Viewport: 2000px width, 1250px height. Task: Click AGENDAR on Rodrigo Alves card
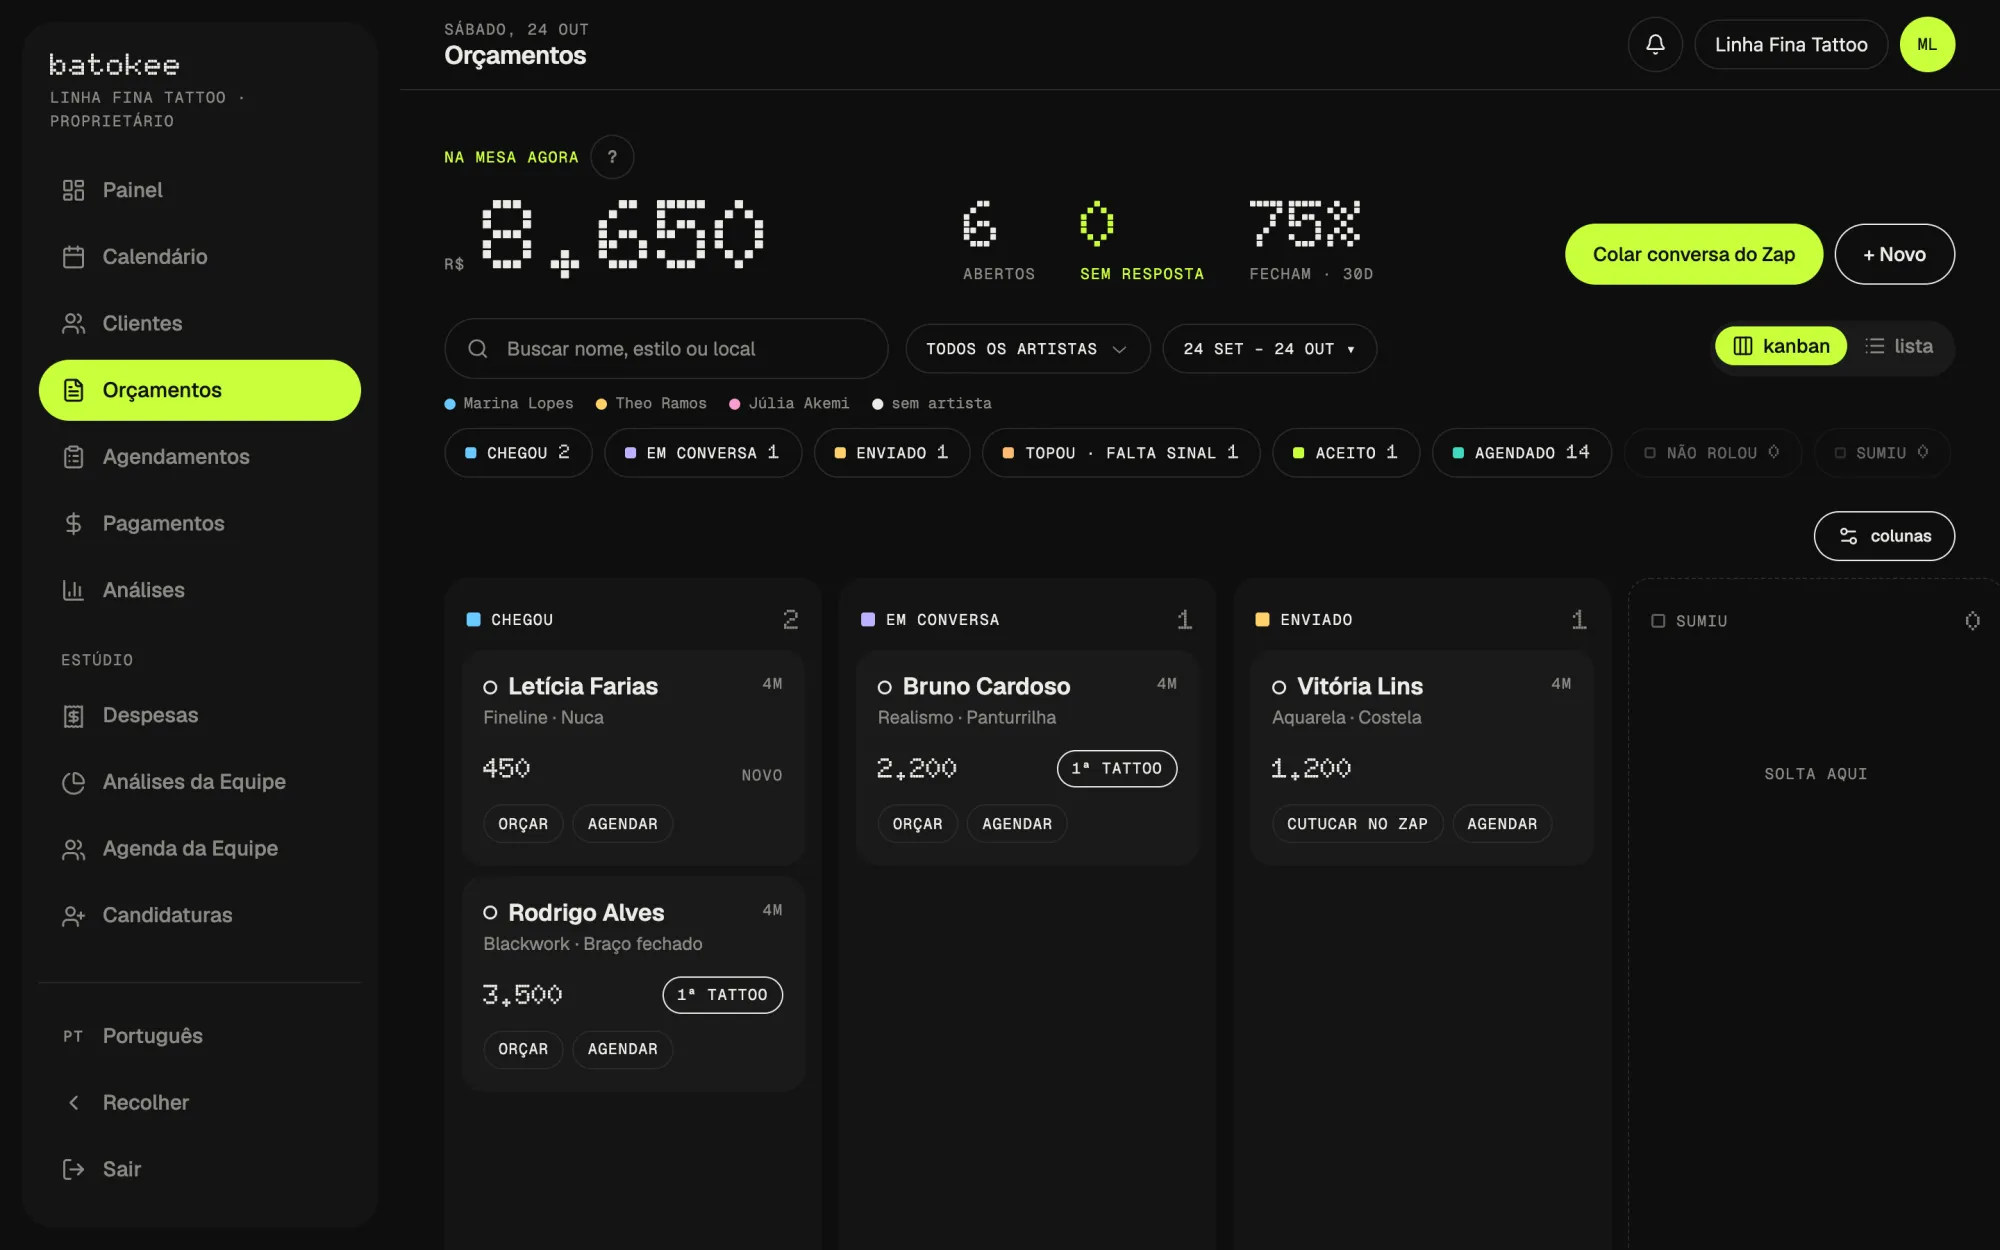click(x=622, y=1049)
